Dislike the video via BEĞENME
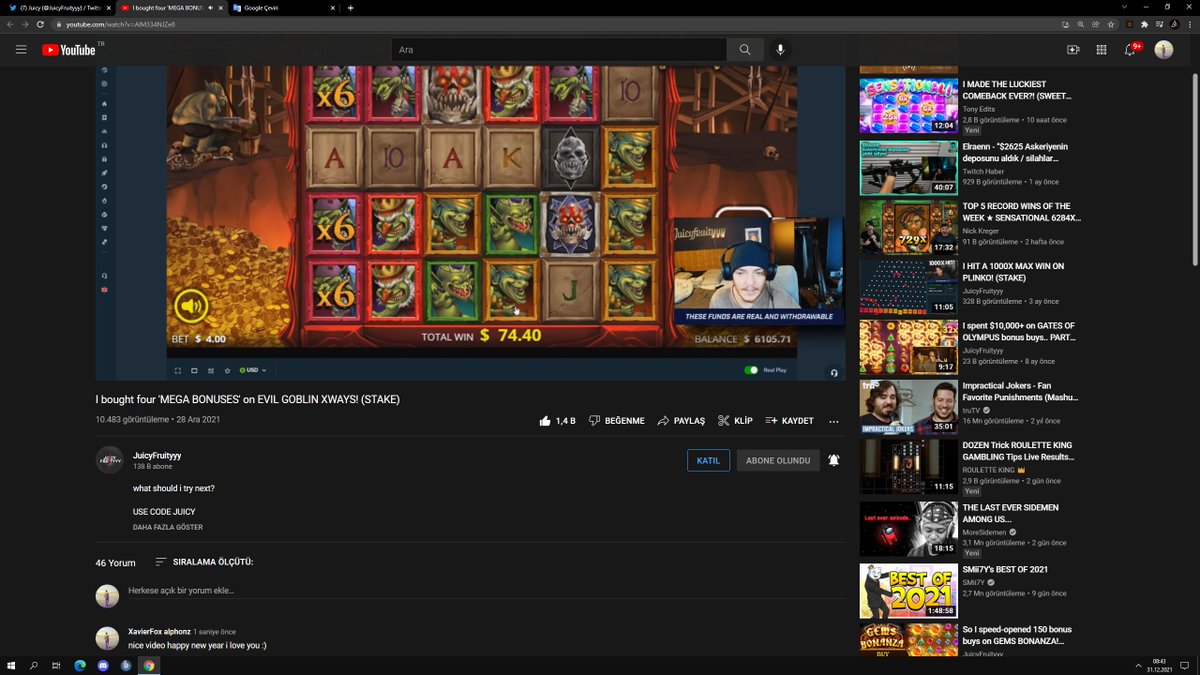This screenshot has height=675, width=1200. point(616,421)
